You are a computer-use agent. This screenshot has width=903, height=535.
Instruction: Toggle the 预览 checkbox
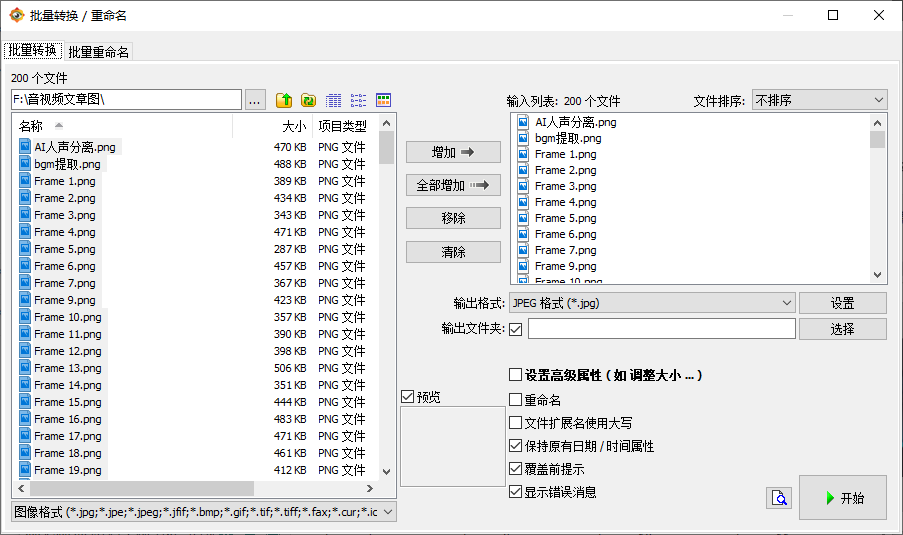tap(407, 397)
